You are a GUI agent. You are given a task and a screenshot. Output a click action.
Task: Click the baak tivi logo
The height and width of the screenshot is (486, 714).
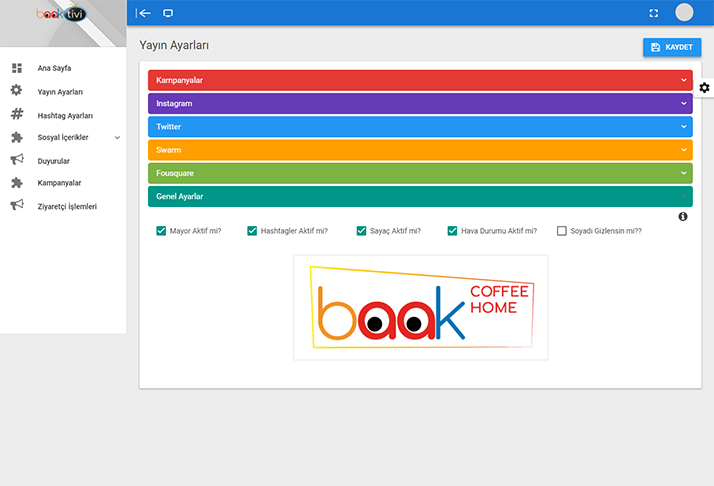tap(62, 14)
